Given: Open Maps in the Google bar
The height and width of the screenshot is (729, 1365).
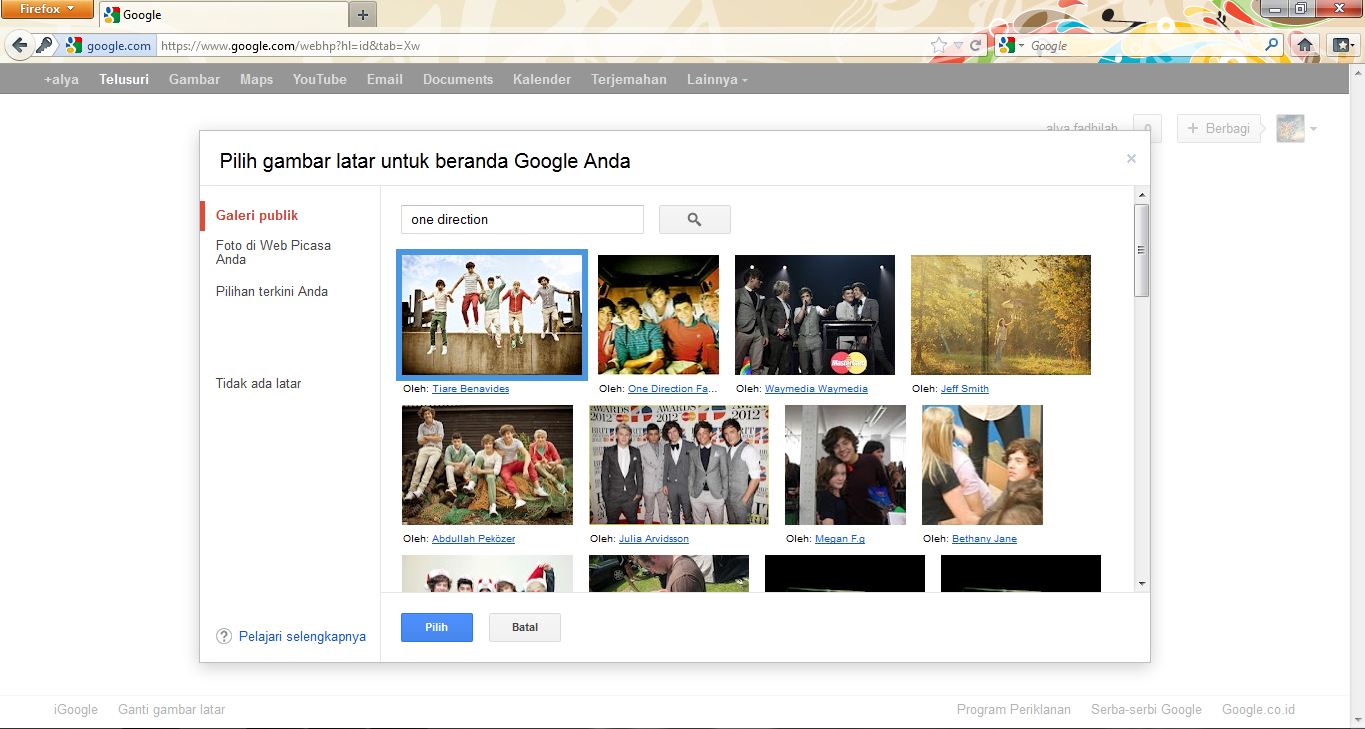Looking at the screenshot, I should [256, 79].
